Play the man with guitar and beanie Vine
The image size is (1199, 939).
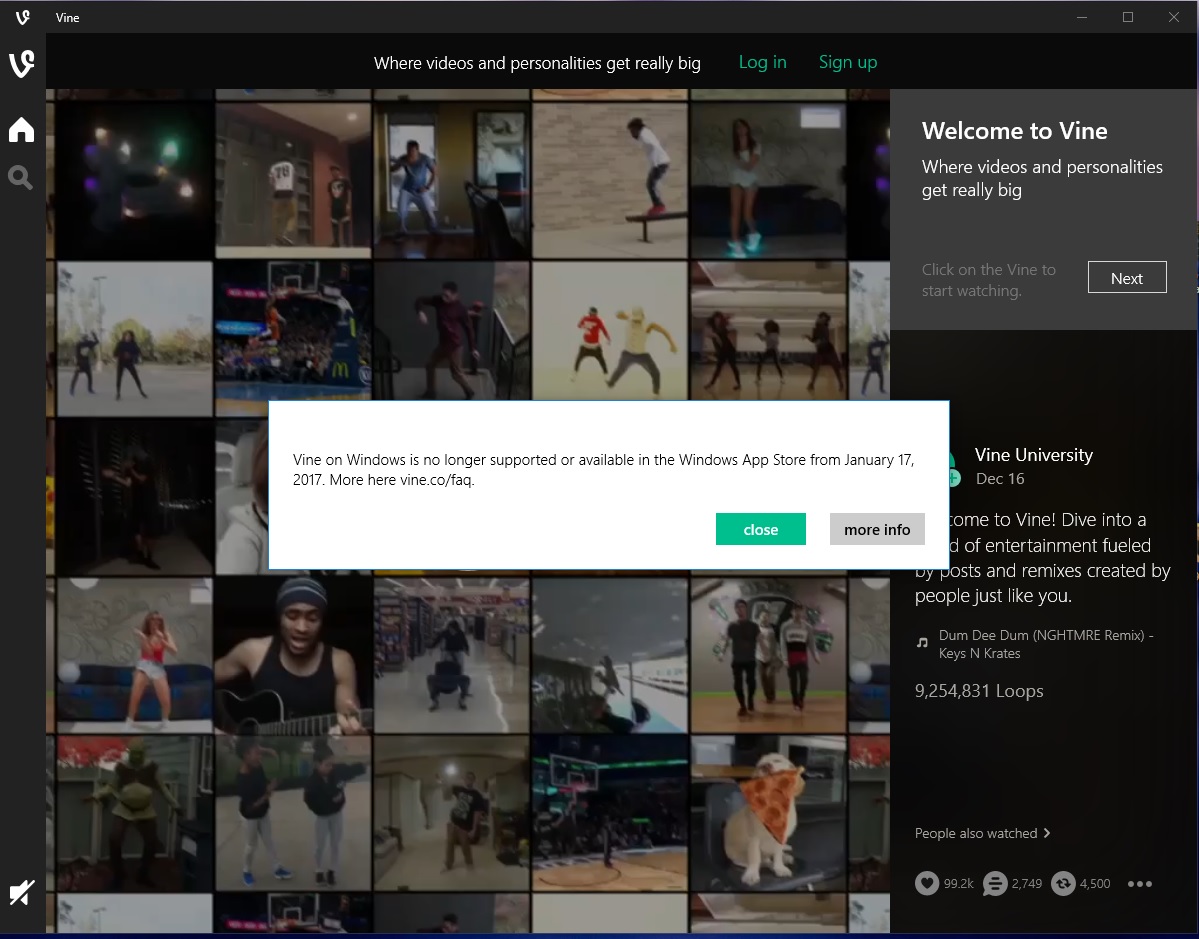pos(293,655)
